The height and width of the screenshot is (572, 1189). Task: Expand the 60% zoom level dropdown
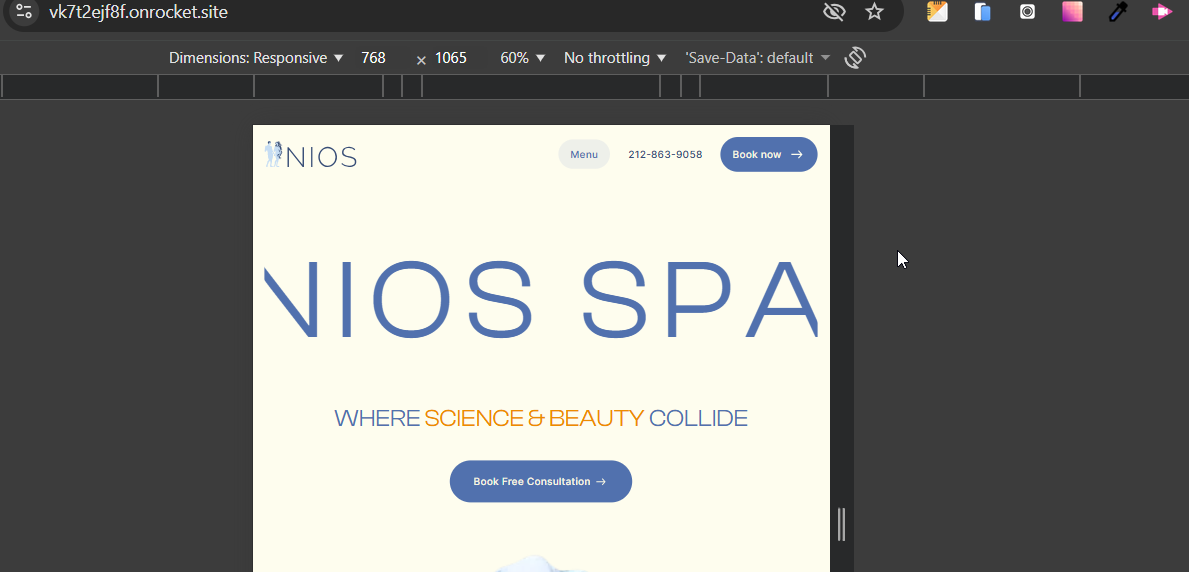tap(523, 58)
